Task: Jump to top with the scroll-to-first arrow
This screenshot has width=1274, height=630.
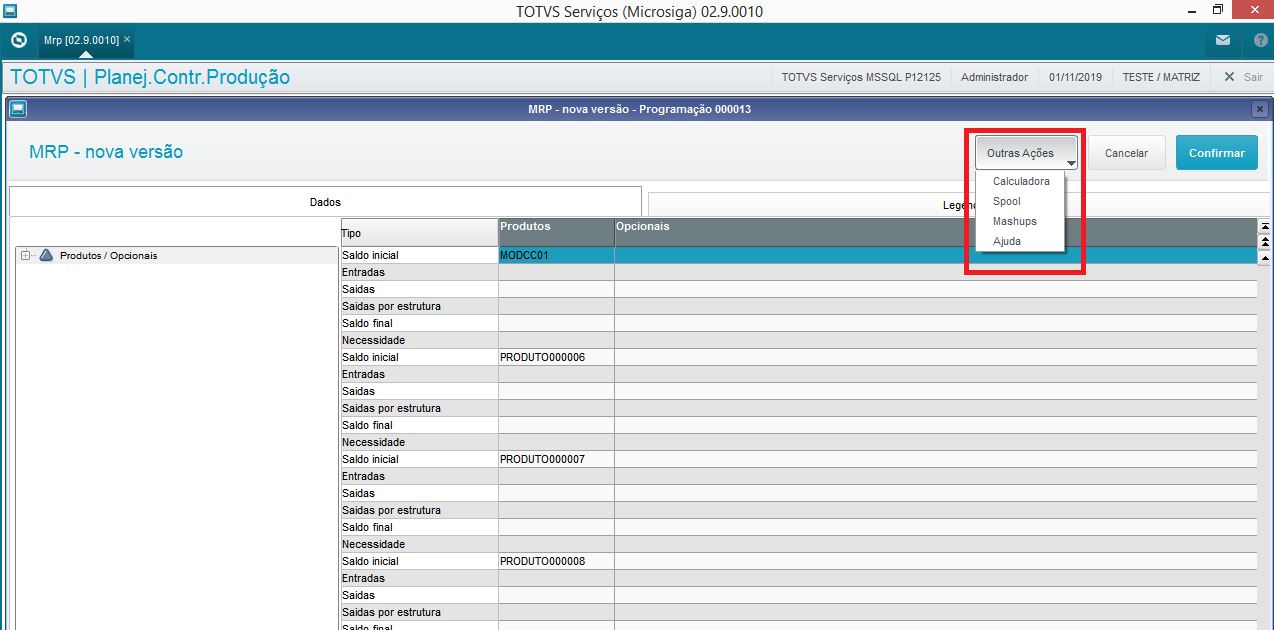Action: click(1265, 226)
